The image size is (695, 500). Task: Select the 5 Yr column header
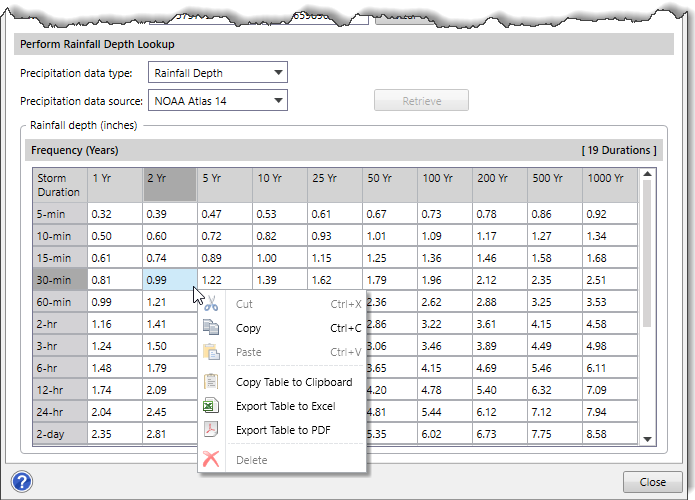(225, 185)
